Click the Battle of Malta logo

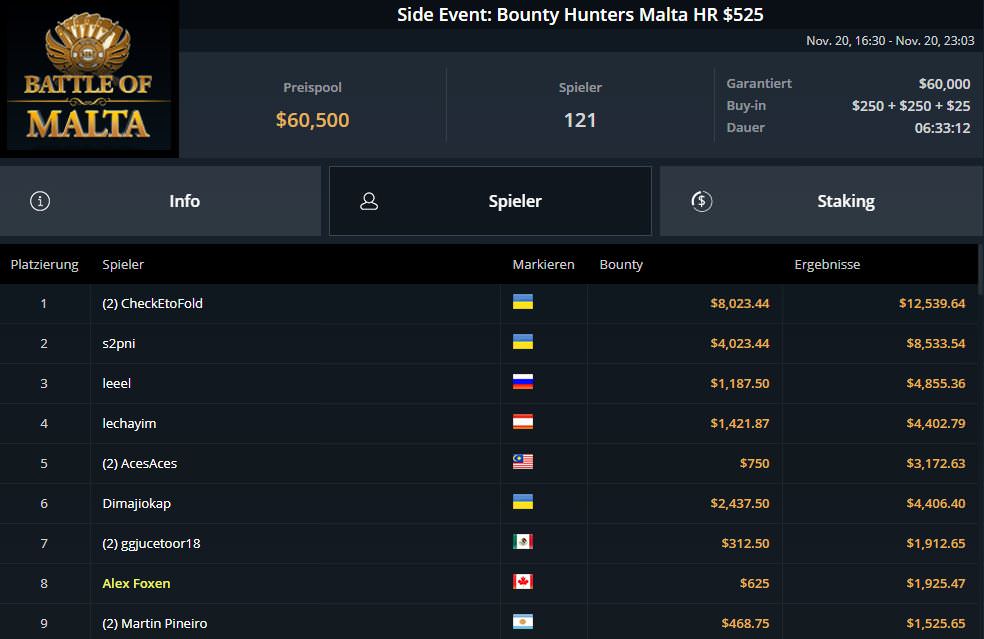89,79
